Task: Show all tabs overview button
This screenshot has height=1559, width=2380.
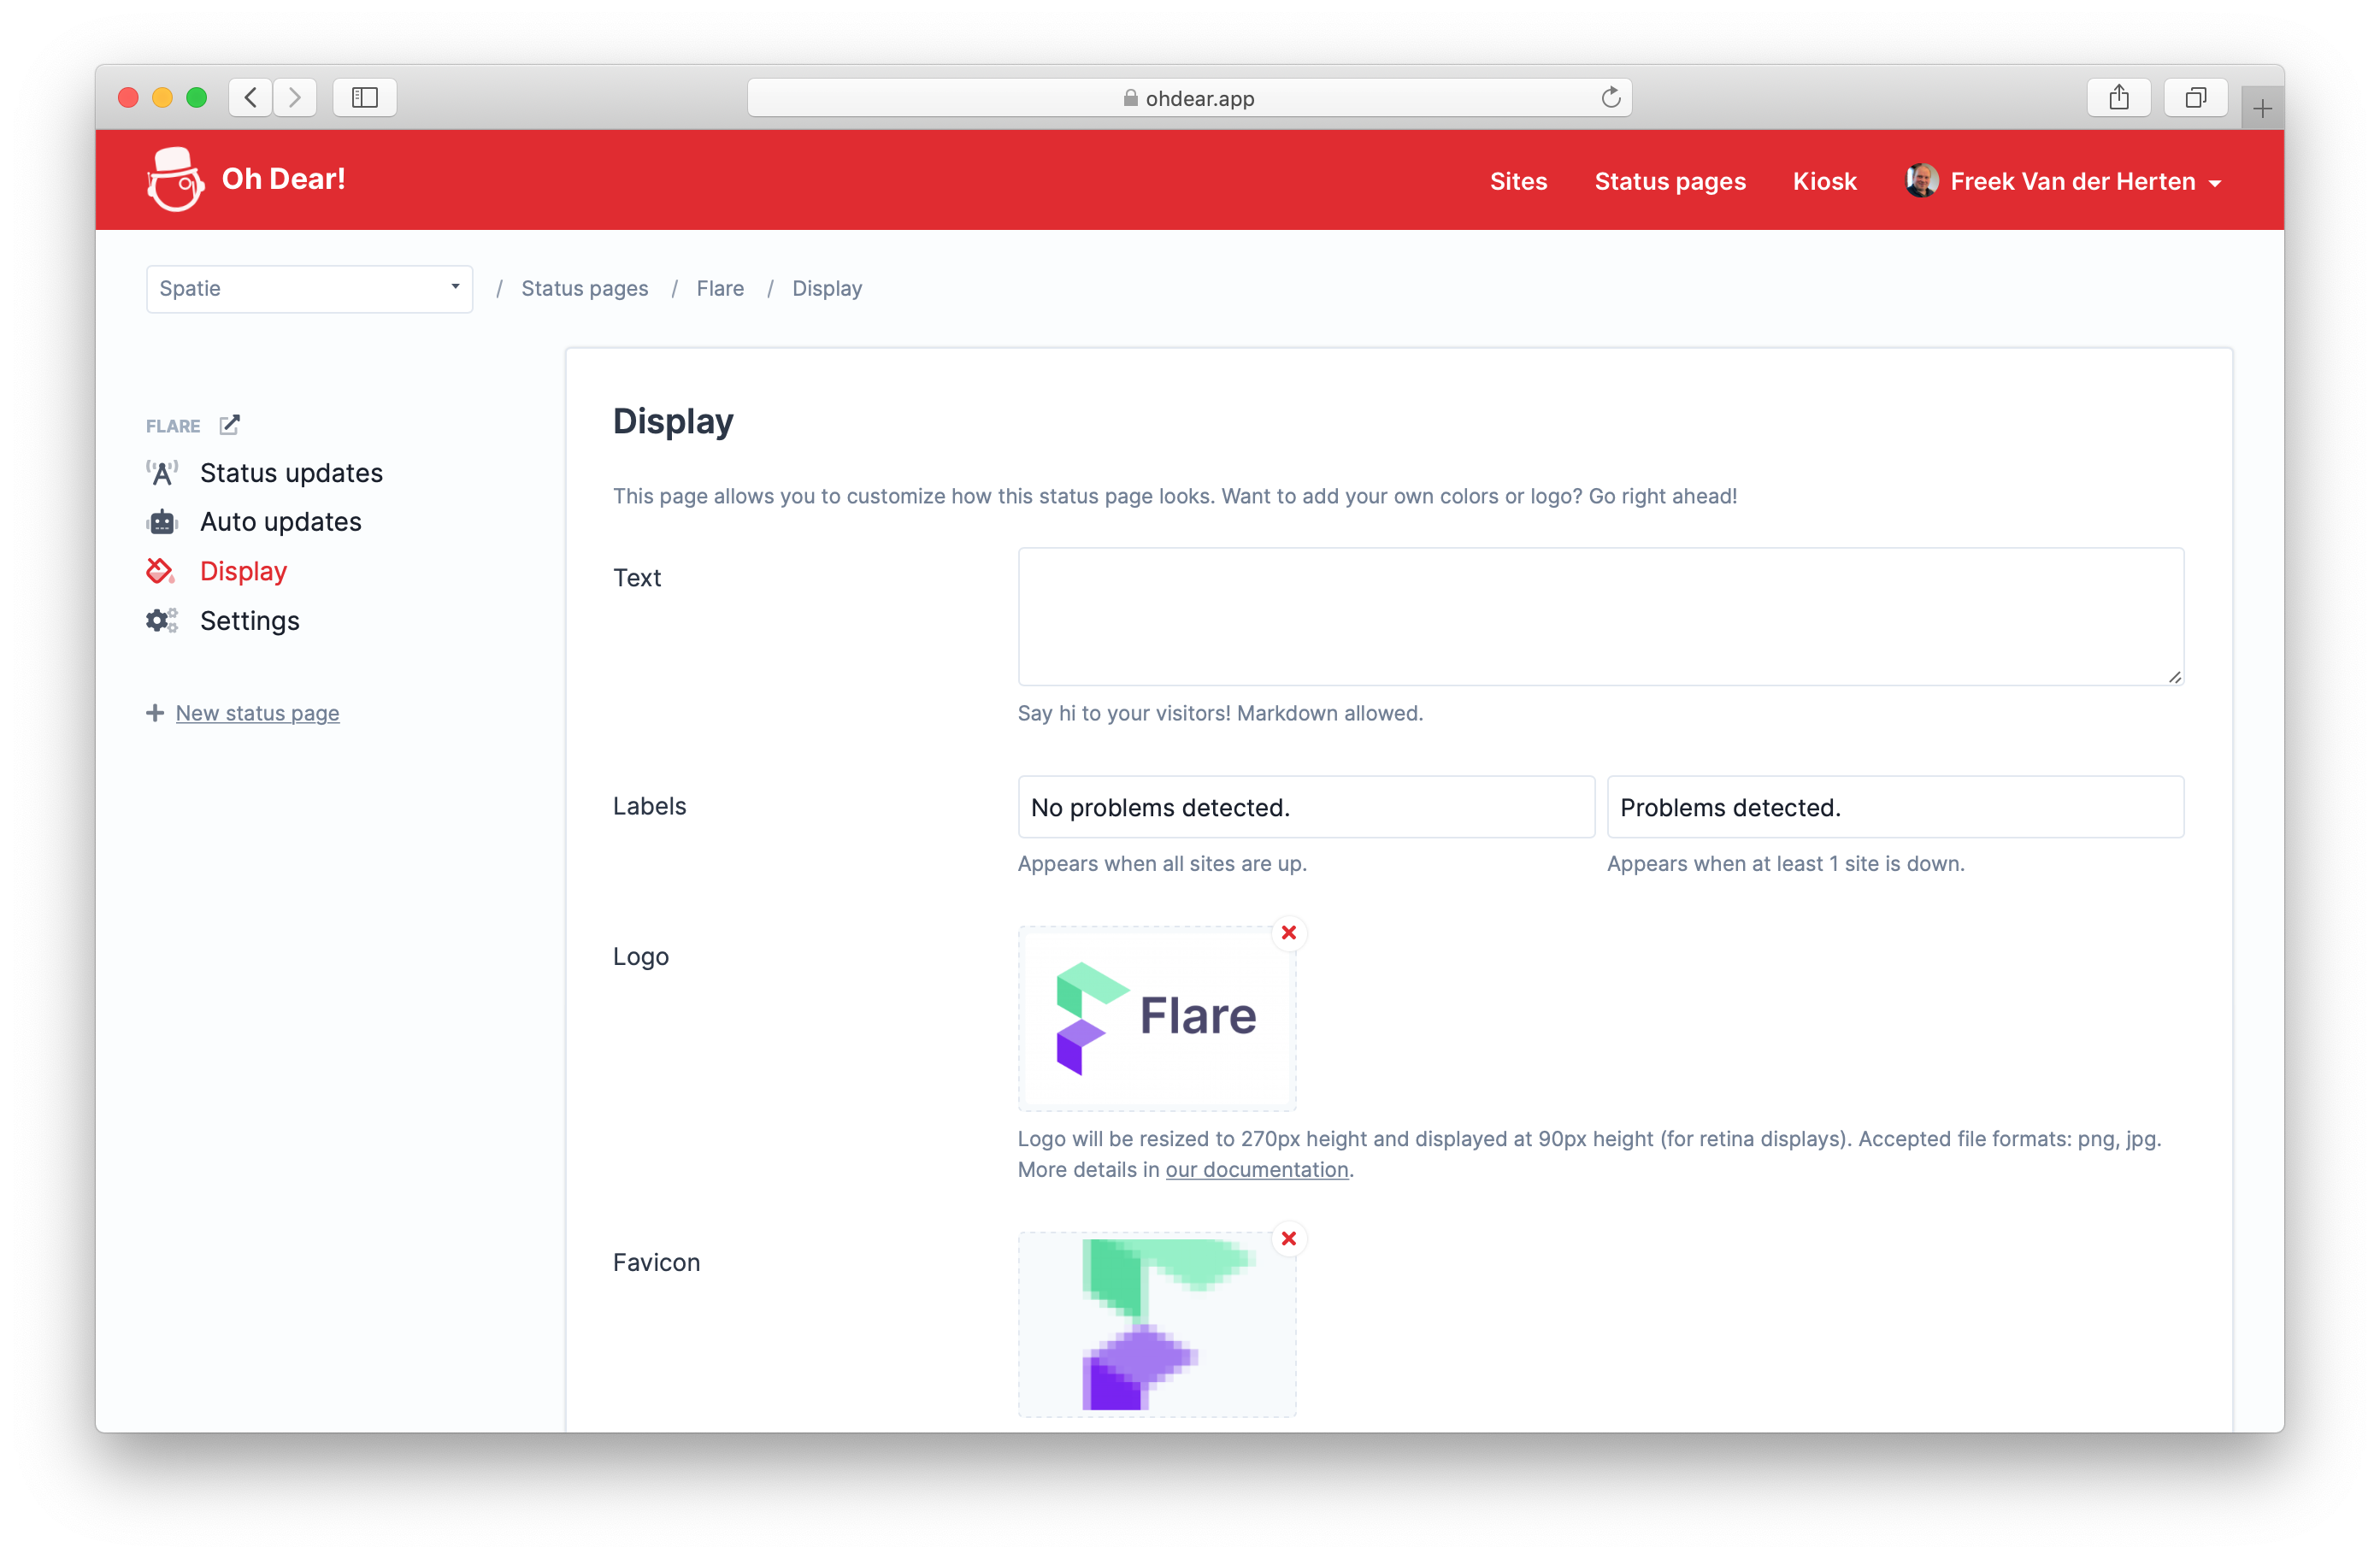Action: 2196,97
